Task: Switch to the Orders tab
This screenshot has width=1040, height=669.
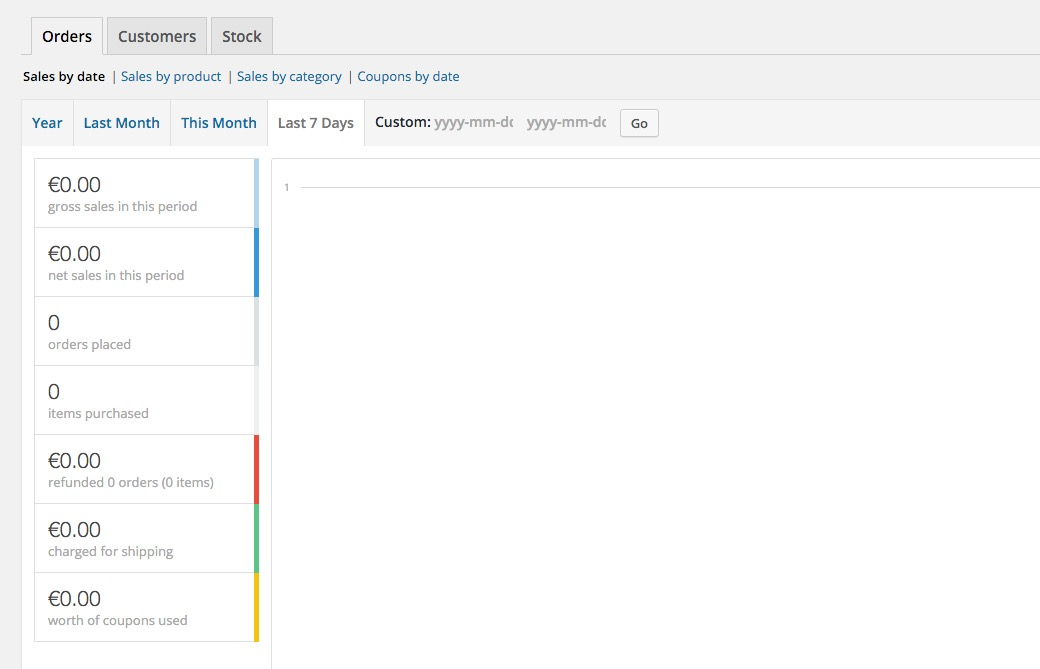Action: coord(66,36)
